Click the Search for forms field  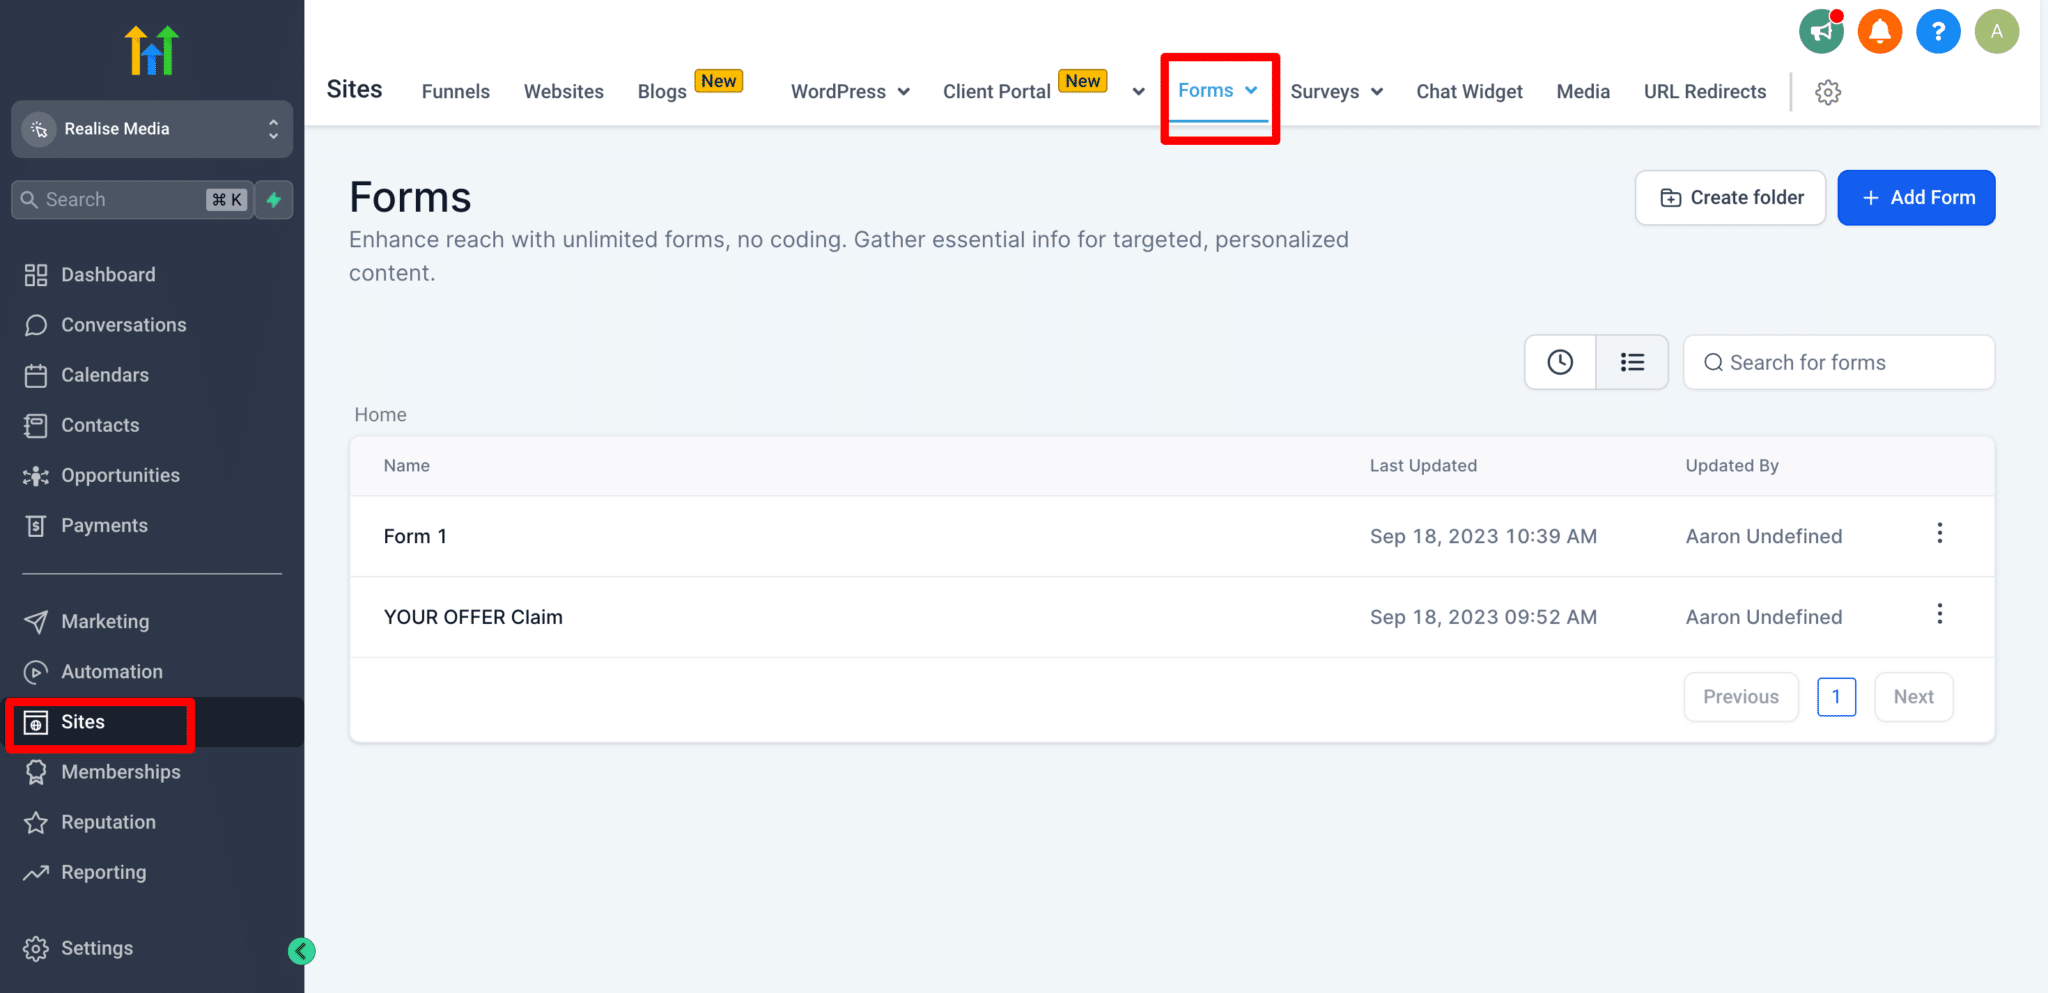1838,362
